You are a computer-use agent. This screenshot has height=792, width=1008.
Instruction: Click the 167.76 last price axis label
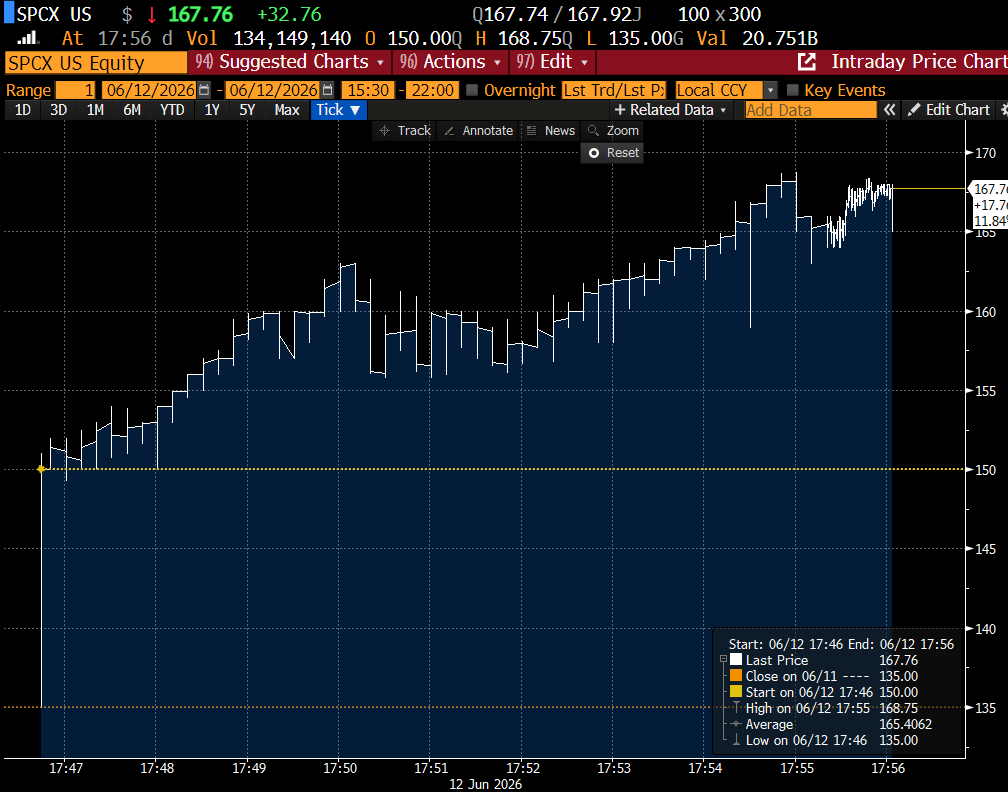[x=991, y=189]
